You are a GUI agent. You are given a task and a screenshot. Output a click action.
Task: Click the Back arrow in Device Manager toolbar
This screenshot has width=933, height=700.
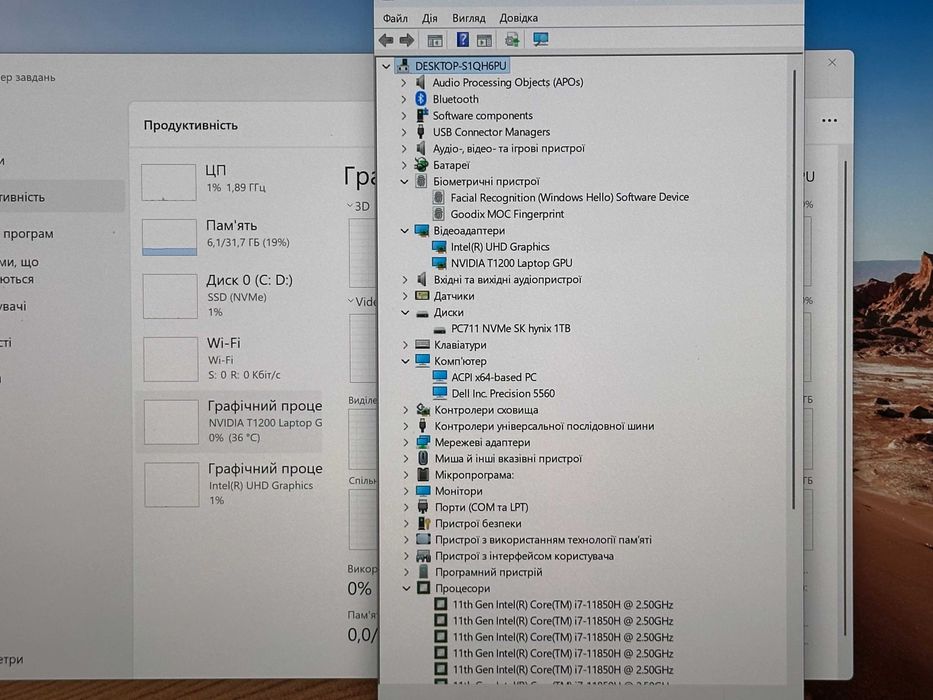pyautogui.click(x=386, y=40)
